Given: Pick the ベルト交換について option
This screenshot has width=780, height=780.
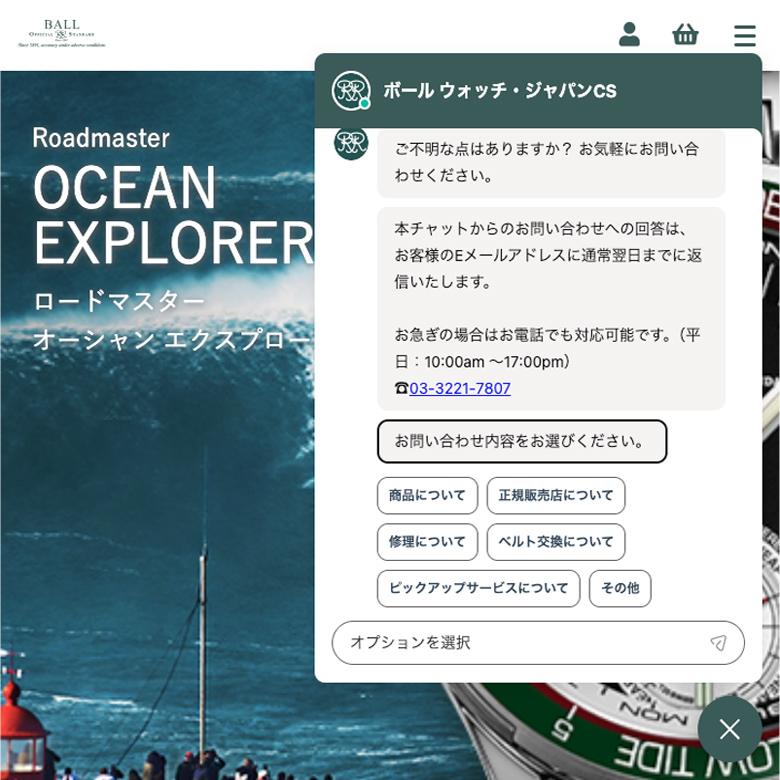Looking at the screenshot, I should (556, 542).
